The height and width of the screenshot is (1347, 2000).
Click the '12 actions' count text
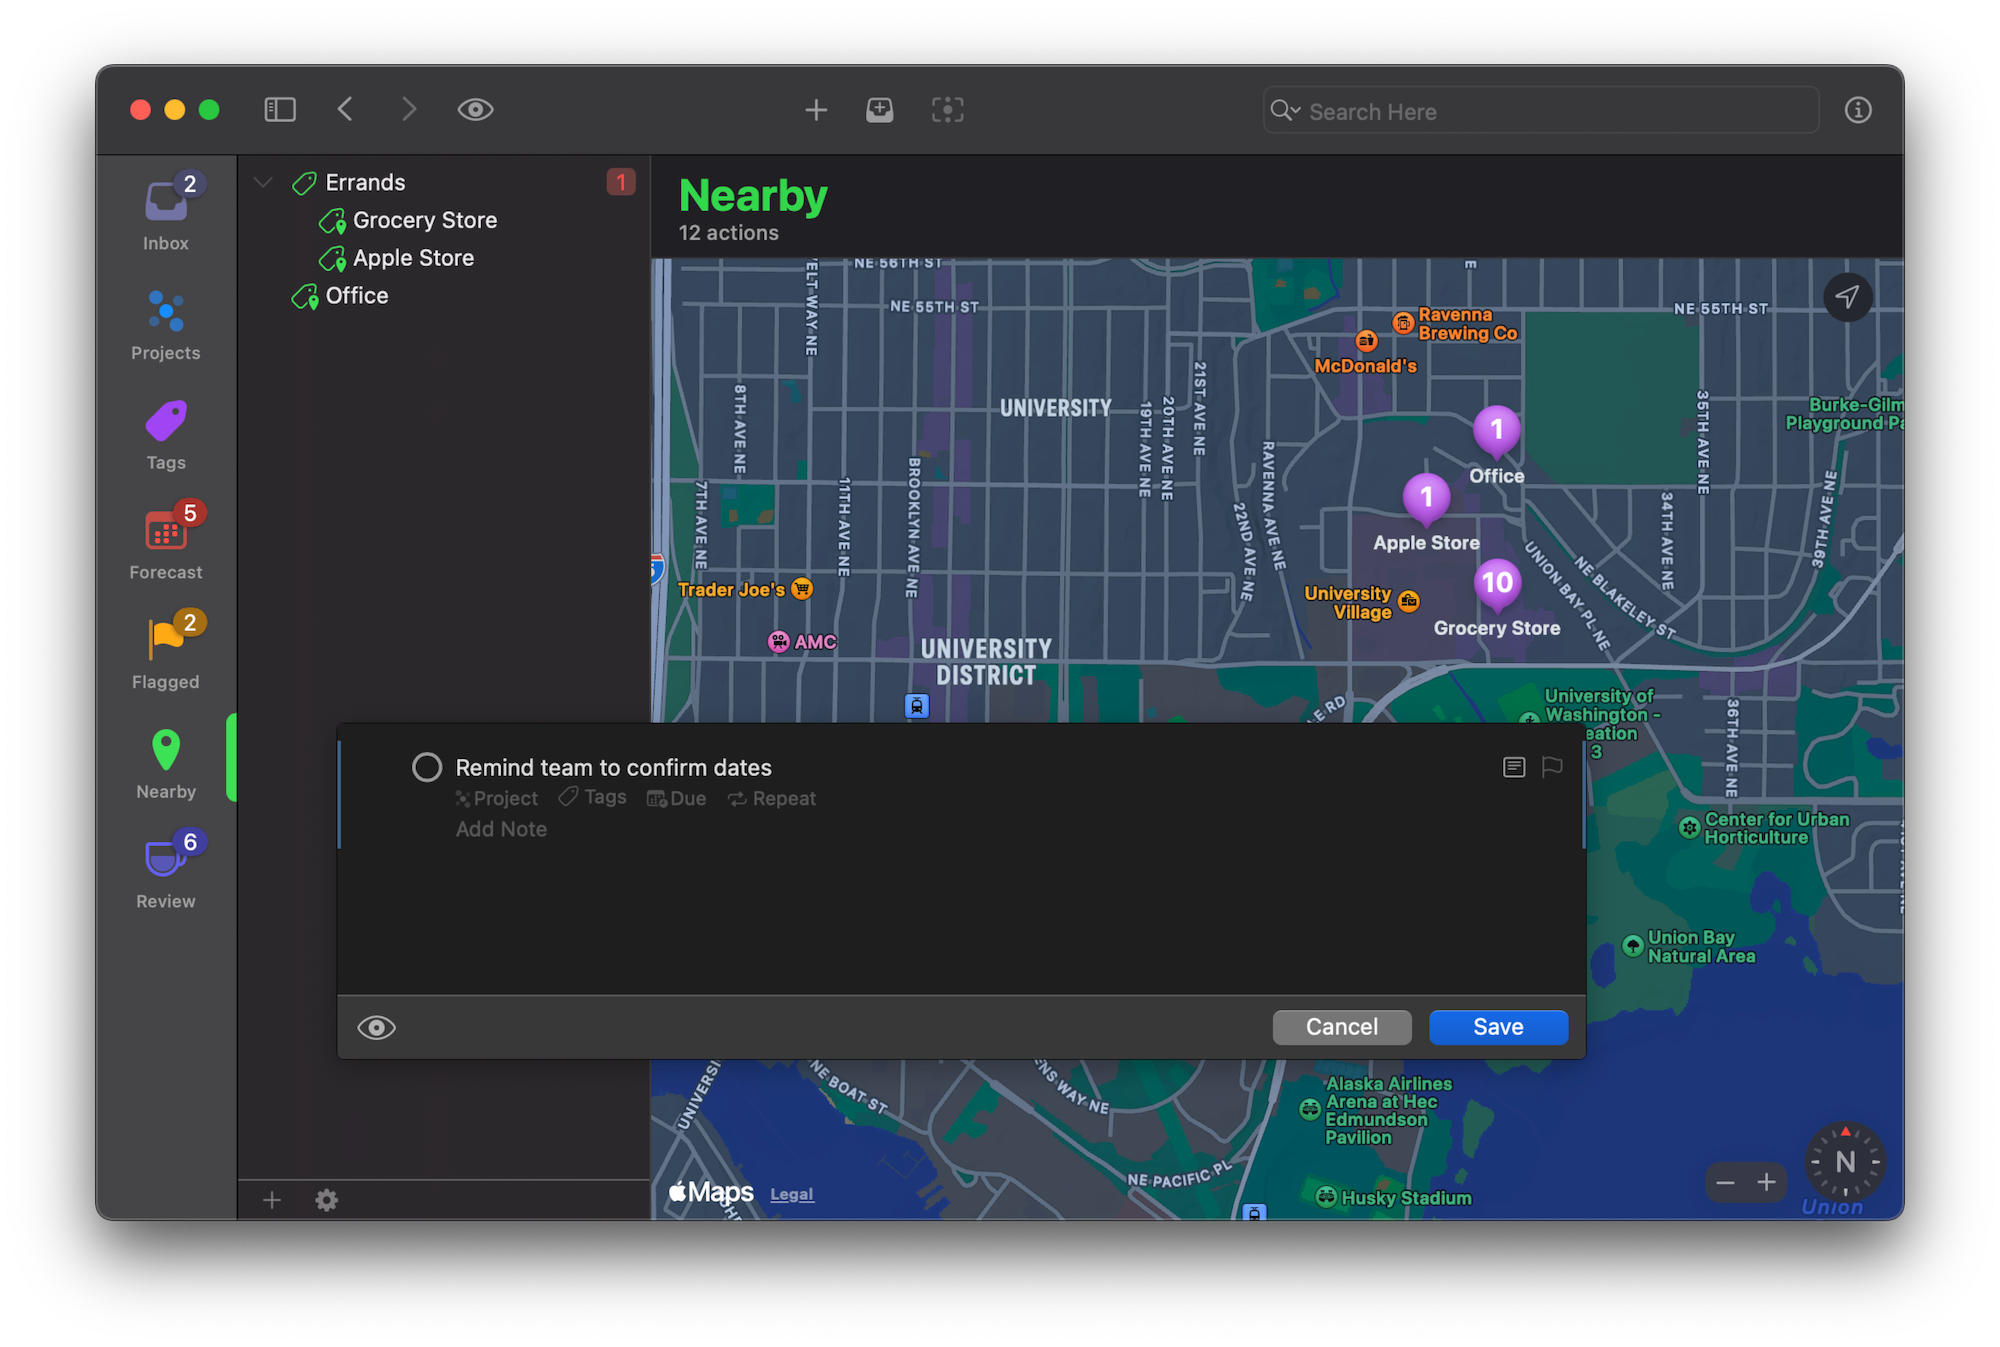point(729,233)
